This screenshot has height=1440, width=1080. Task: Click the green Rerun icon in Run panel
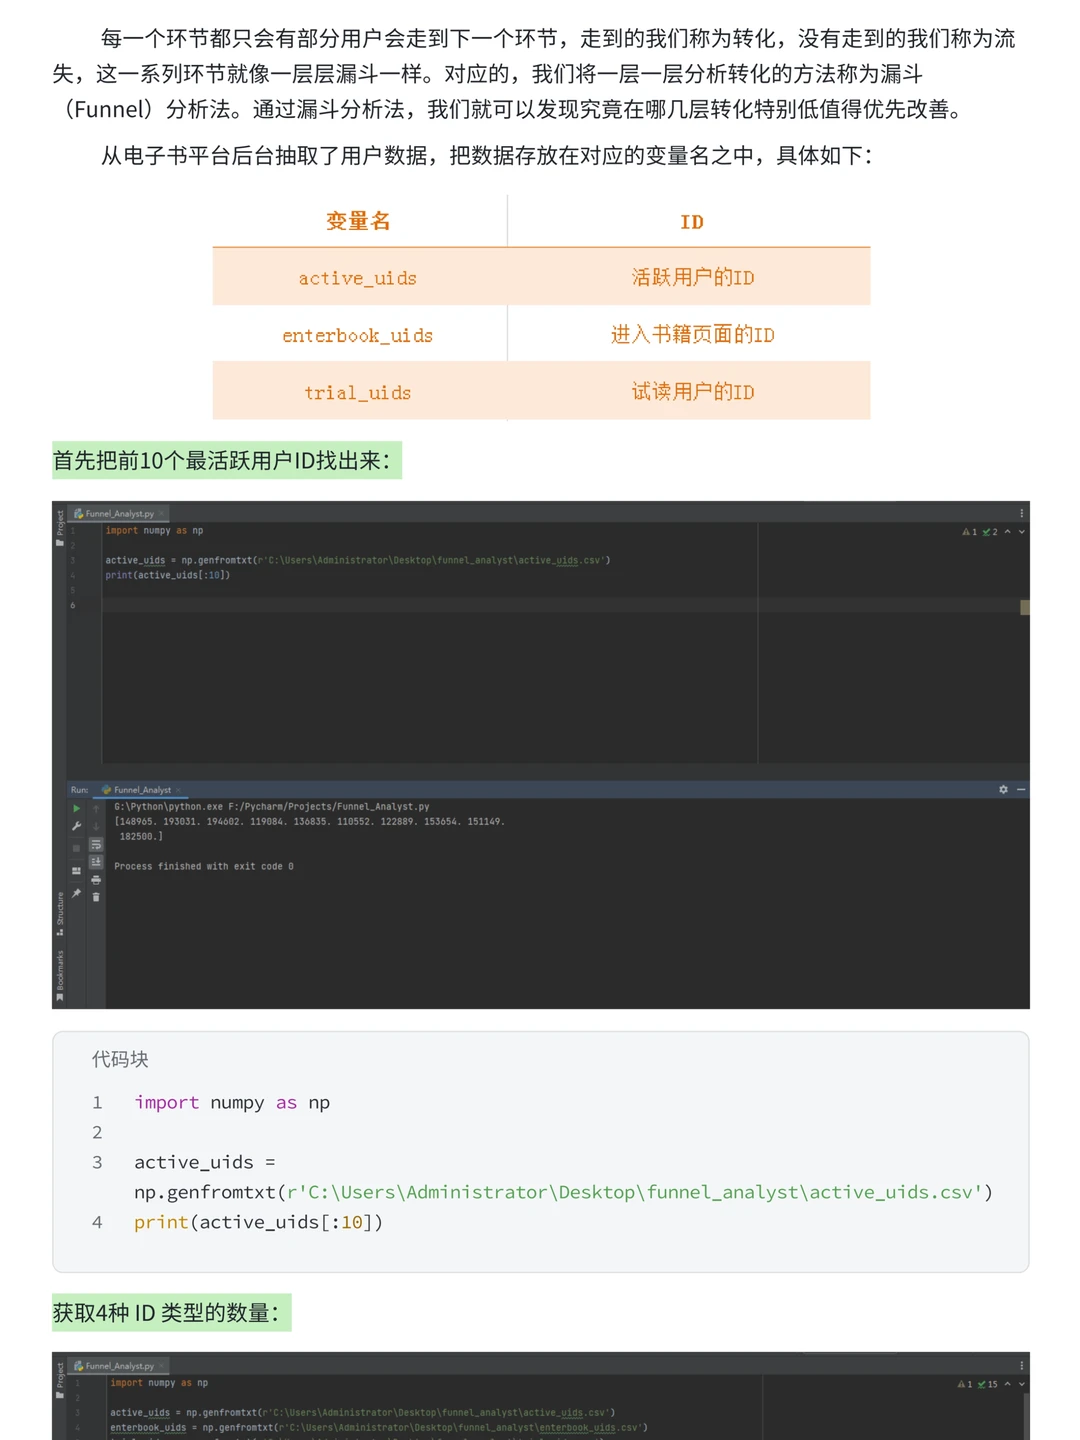pyautogui.click(x=76, y=808)
